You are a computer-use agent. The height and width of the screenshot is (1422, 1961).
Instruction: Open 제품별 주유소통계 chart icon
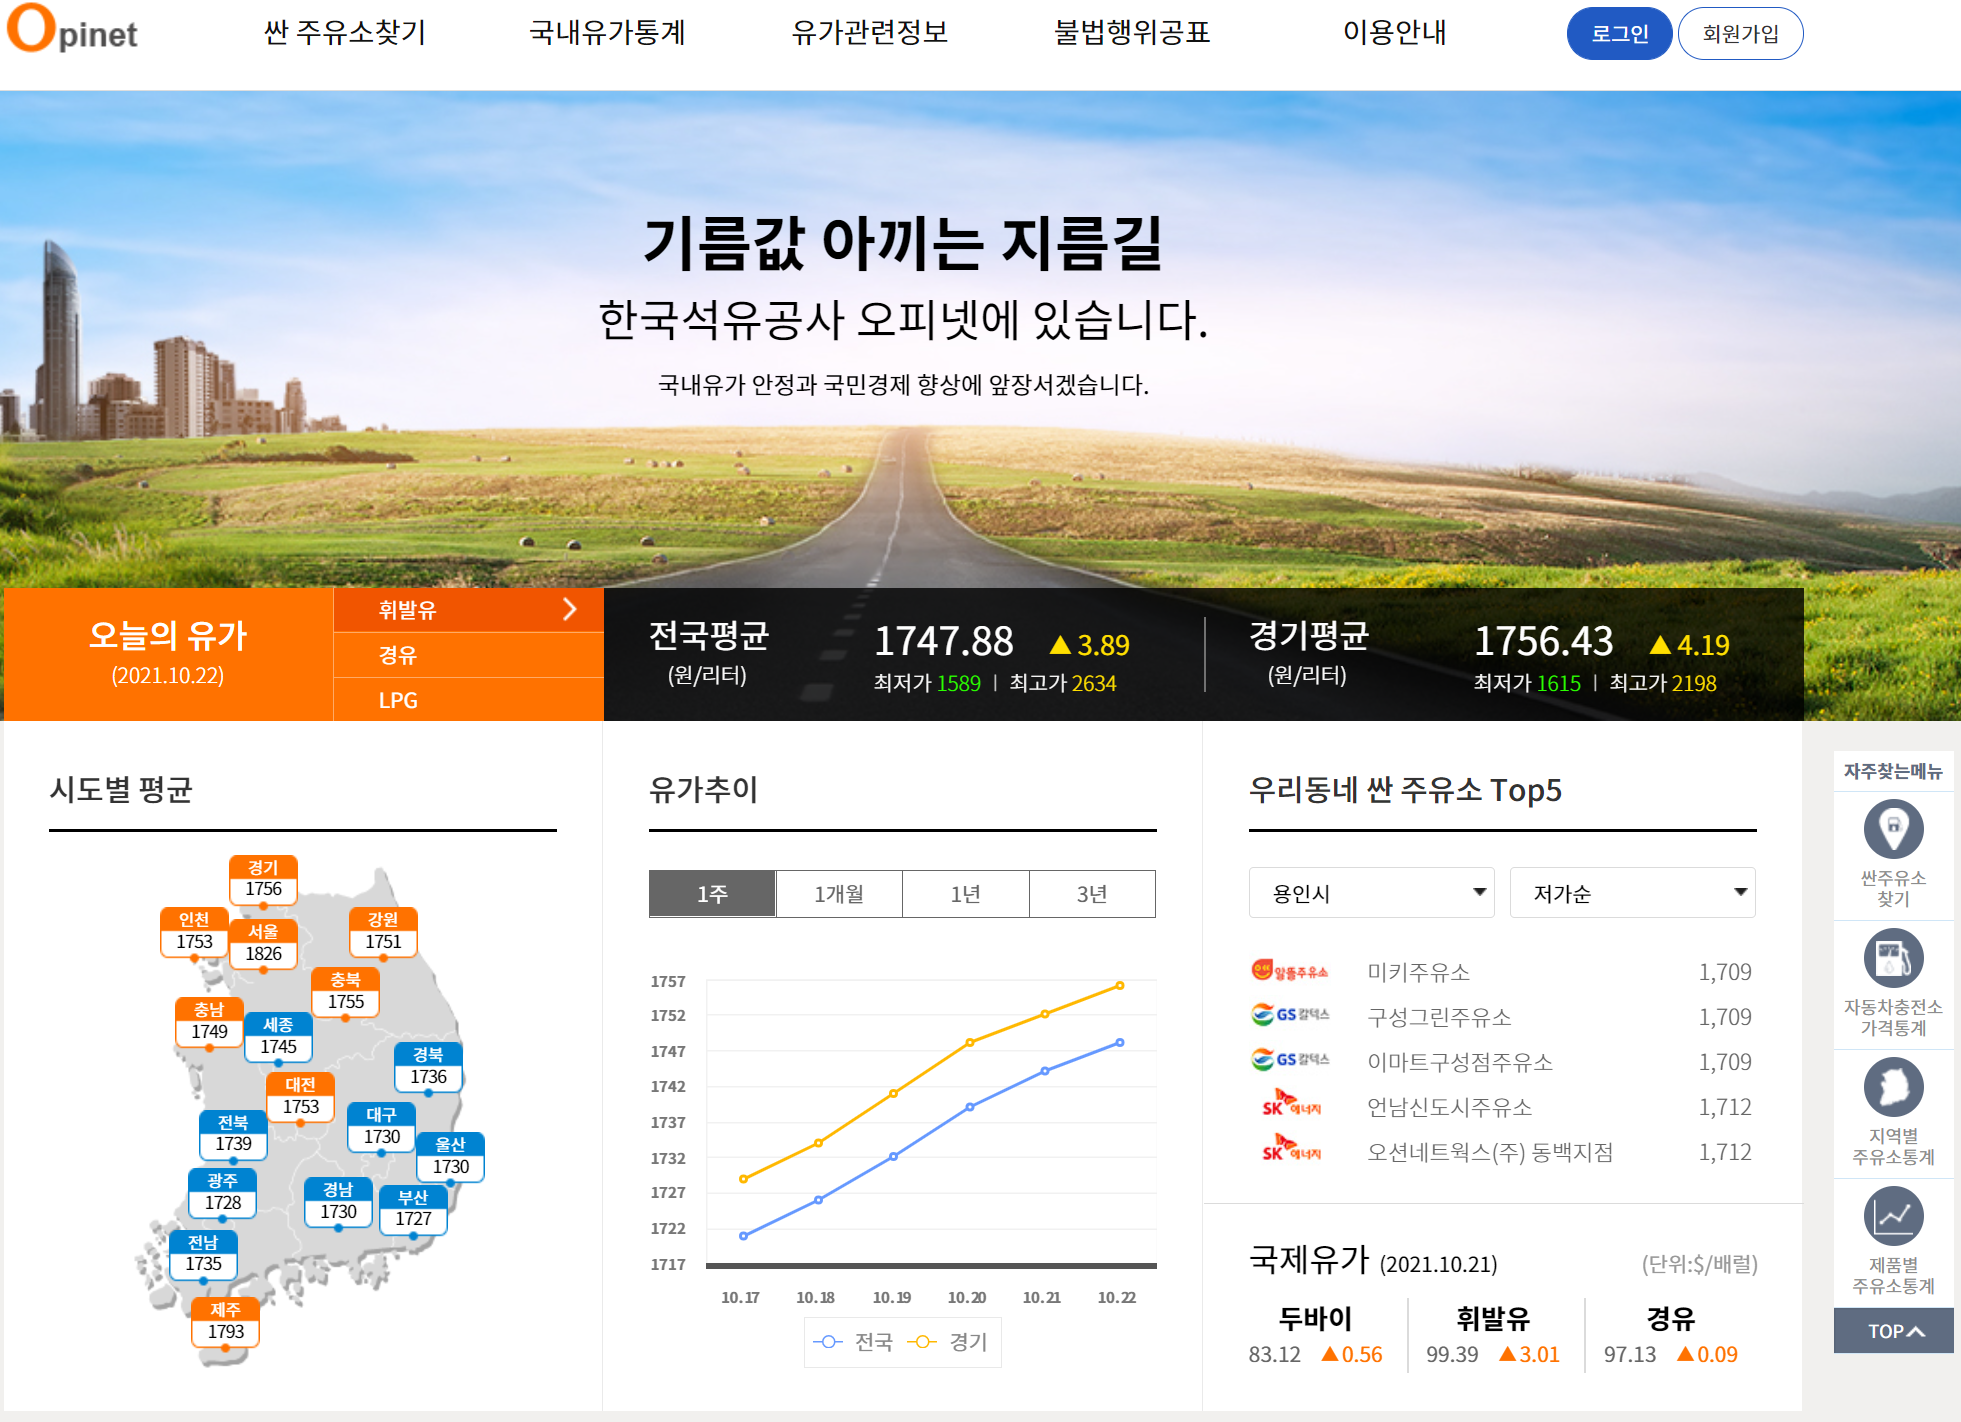coord(1893,1217)
